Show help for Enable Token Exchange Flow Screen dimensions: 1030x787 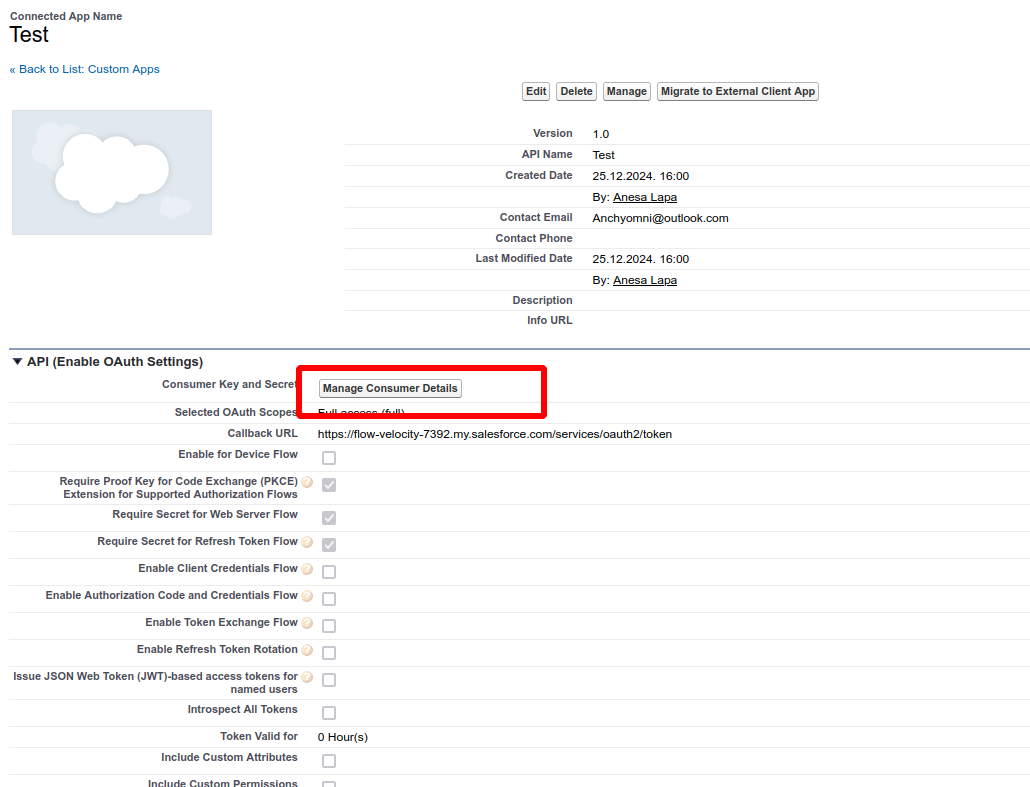307,623
